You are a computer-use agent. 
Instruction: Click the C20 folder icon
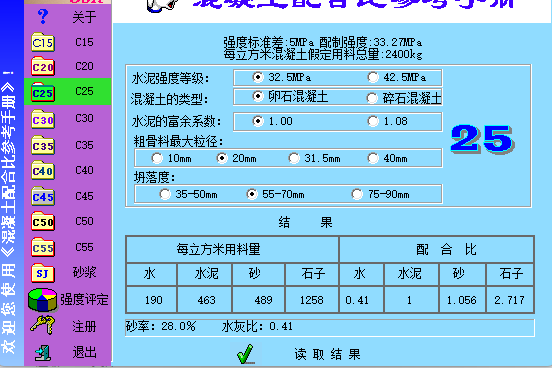click(x=43, y=66)
